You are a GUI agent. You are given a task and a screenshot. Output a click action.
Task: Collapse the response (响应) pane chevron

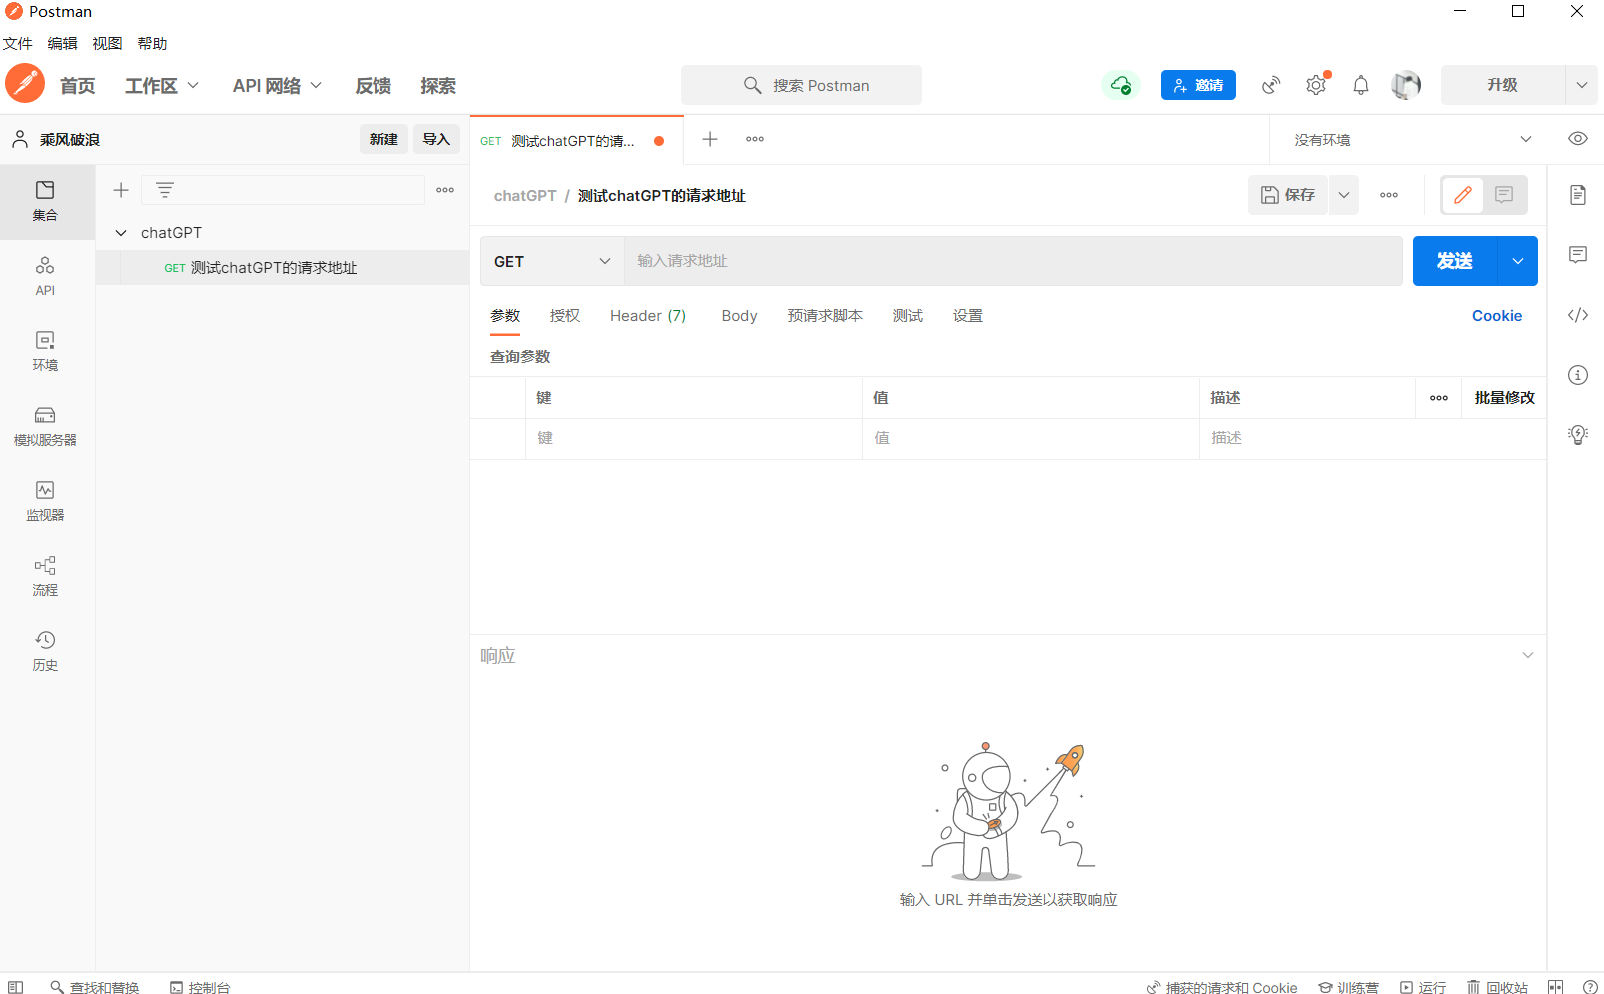[1528, 655]
